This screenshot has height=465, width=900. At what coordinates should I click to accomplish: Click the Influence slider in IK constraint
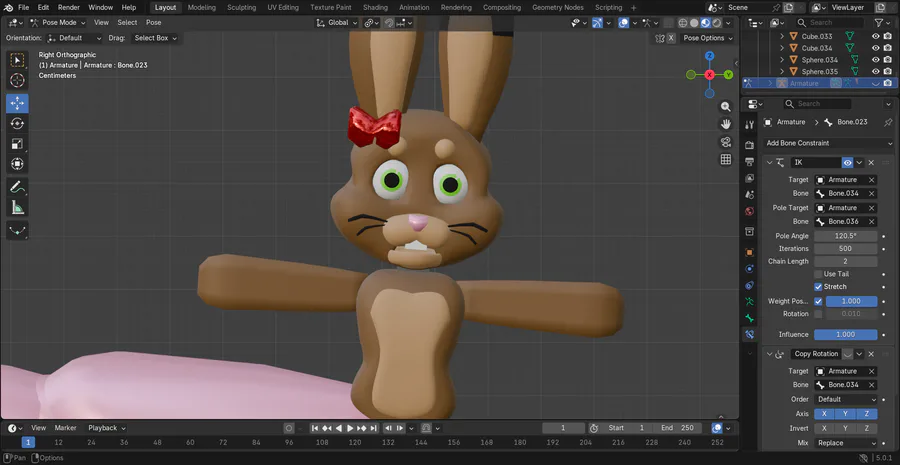(845, 334)
